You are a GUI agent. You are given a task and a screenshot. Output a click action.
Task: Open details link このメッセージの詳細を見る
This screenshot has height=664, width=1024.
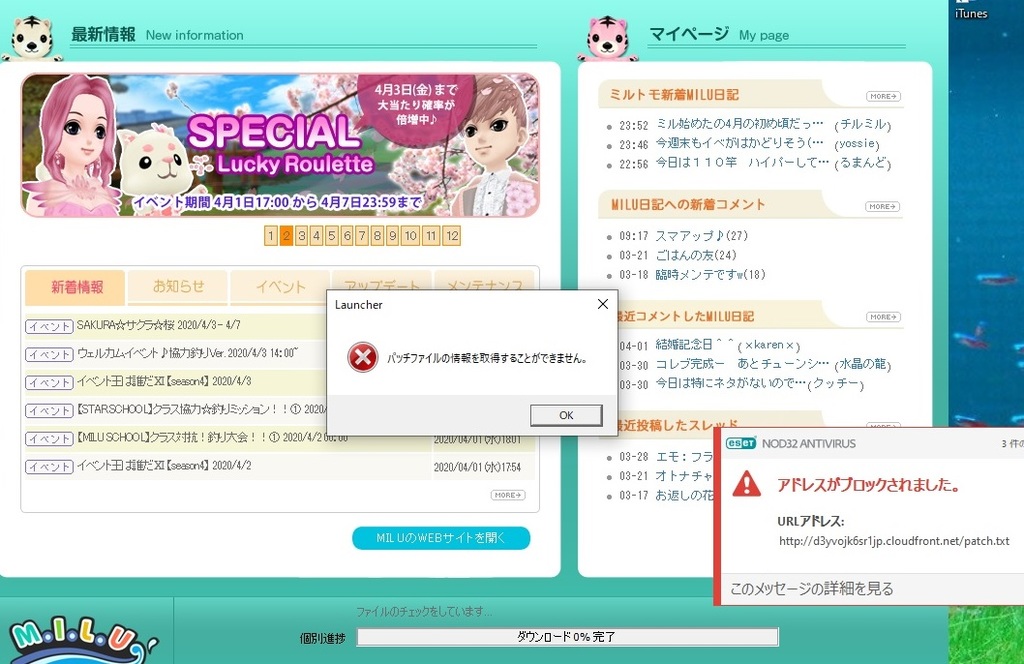pyautogui.click(x=811, y=588)
